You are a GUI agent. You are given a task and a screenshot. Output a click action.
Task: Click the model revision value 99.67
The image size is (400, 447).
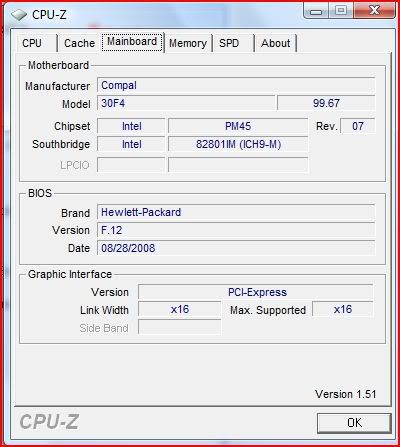click(x=326, y=103)
